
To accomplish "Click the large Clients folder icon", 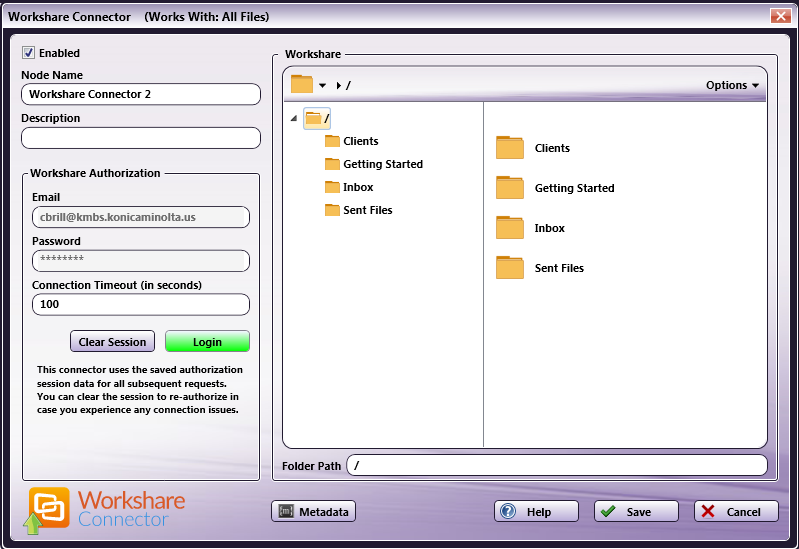I will 510,148.
